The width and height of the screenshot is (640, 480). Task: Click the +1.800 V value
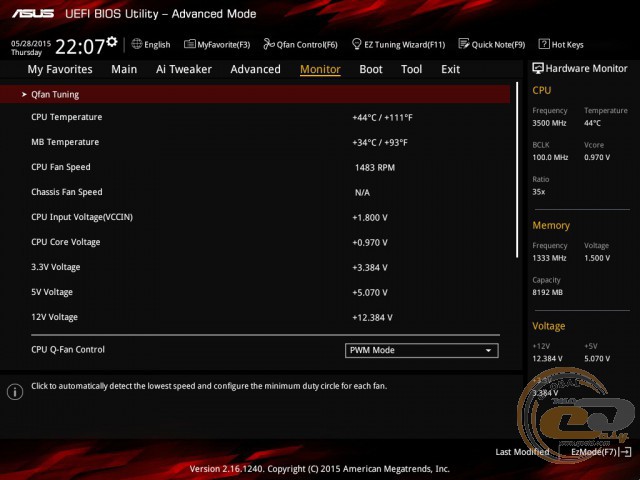370,218
